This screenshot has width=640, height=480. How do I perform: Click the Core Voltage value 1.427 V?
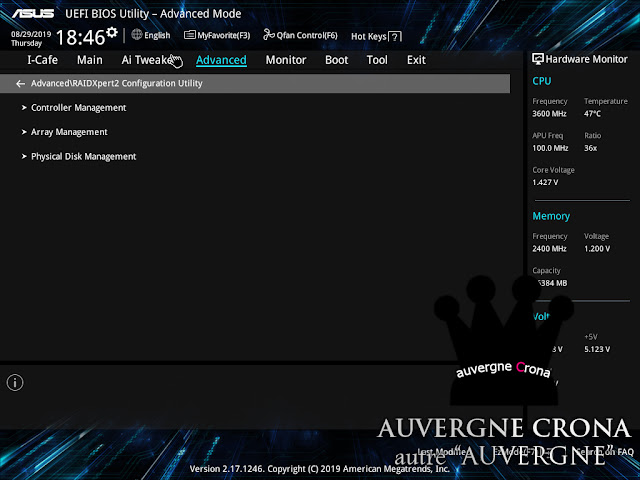coord(545,182)
